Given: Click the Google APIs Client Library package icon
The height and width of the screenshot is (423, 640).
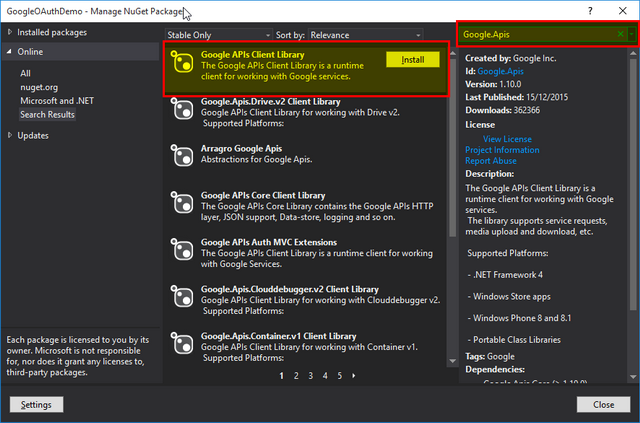Looking at the screenshot, I should pos(182,62).
